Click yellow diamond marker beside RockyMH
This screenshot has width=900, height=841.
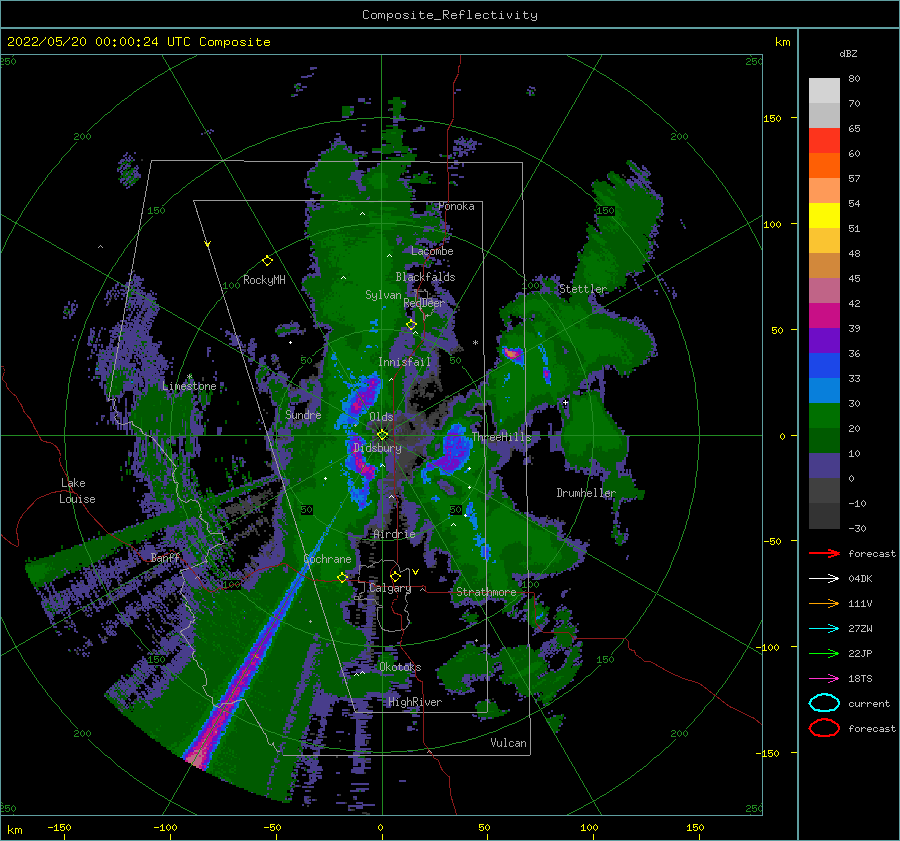(267, 261)
